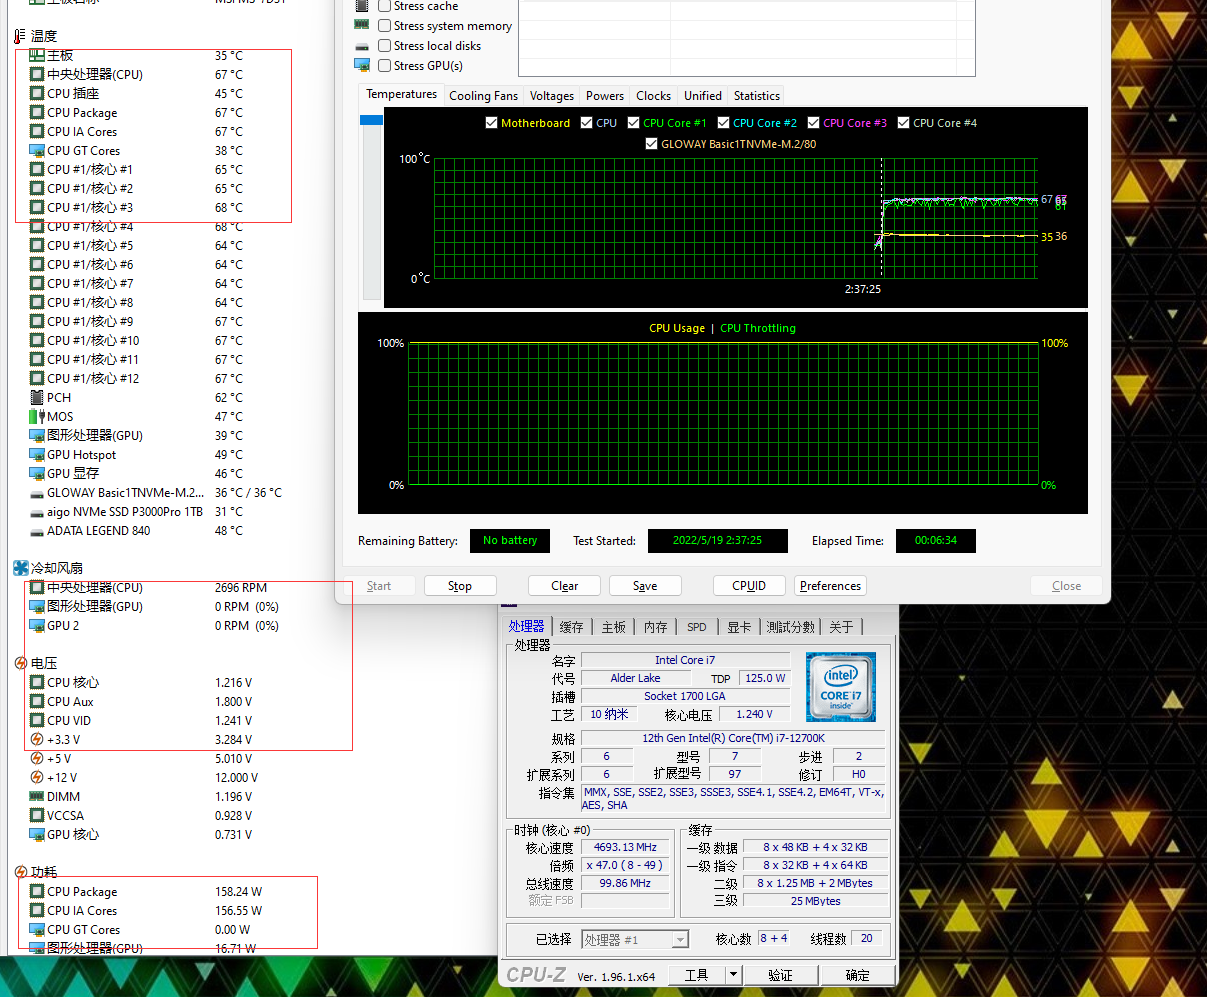Viewport: 1207px width, 997px height.
Task: Click the Clear button
Action: tap(564, 586)
